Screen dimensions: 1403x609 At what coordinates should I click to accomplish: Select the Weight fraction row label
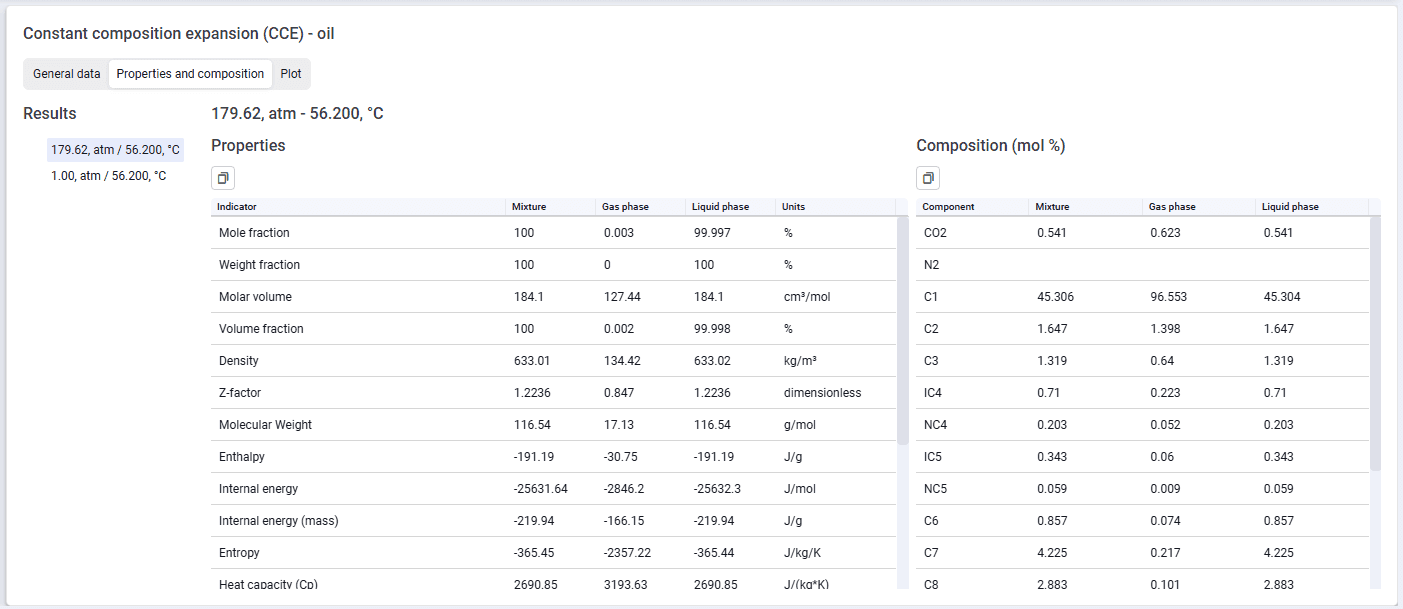pyautogui.click(x=259, y=265)
